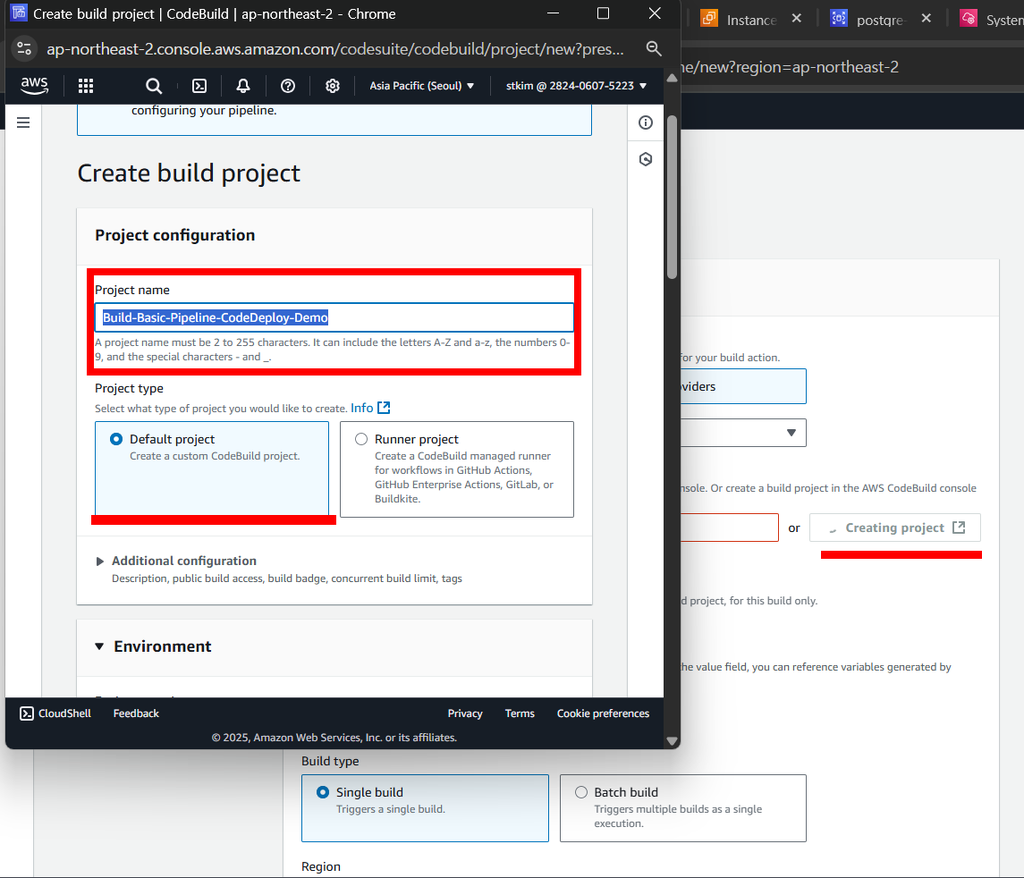Select Batch build as the build type
Viewport: 1024px width, 878px height.
(581, 792)
